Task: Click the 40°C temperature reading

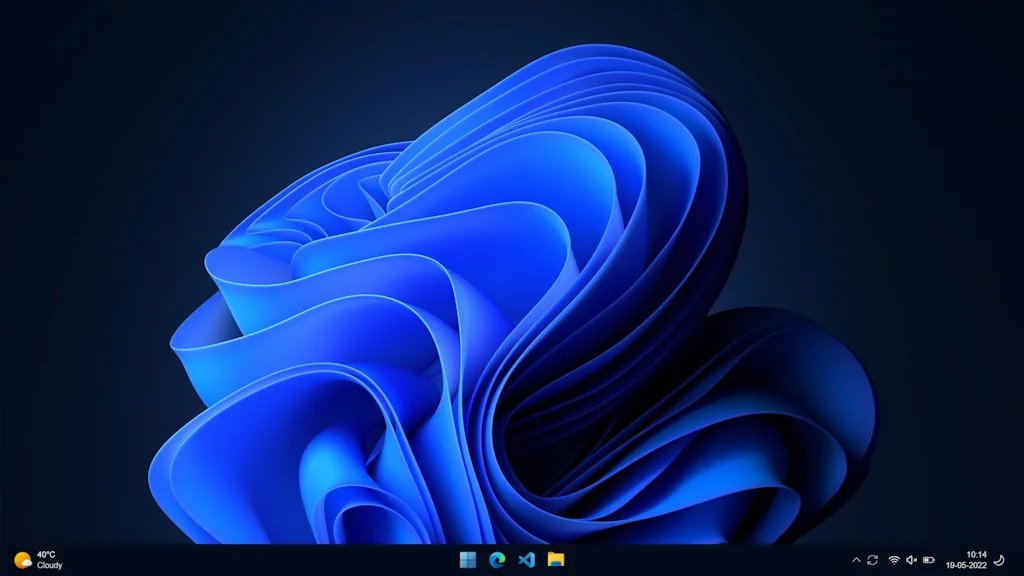Action: point(44,553)
